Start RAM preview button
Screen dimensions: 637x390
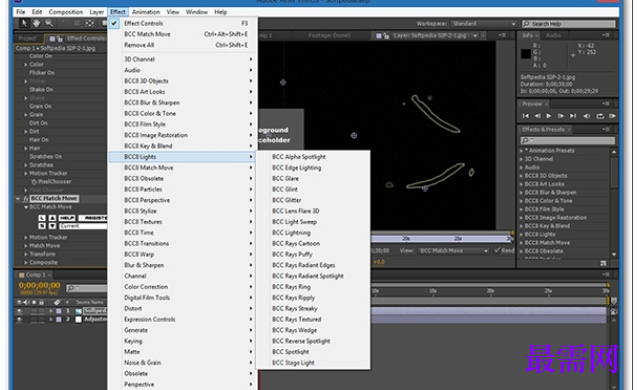coord(612,116)
